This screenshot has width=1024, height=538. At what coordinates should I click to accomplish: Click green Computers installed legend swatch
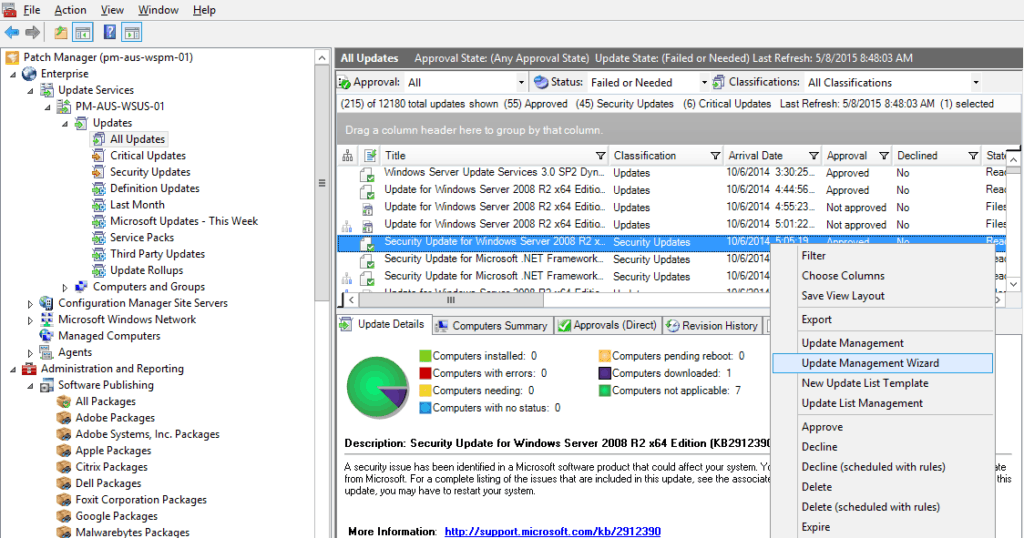pos(425,356)
